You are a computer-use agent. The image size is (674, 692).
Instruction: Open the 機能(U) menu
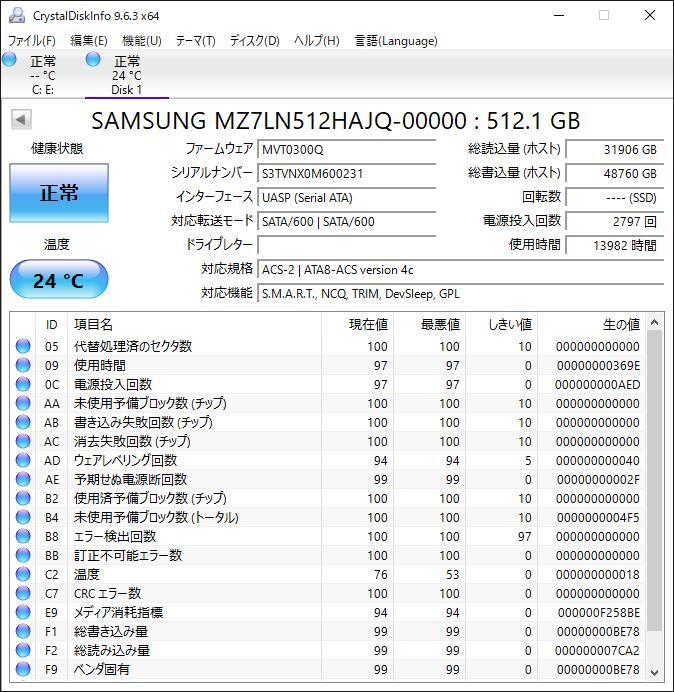pyautogui.click(x=142, y=41)
